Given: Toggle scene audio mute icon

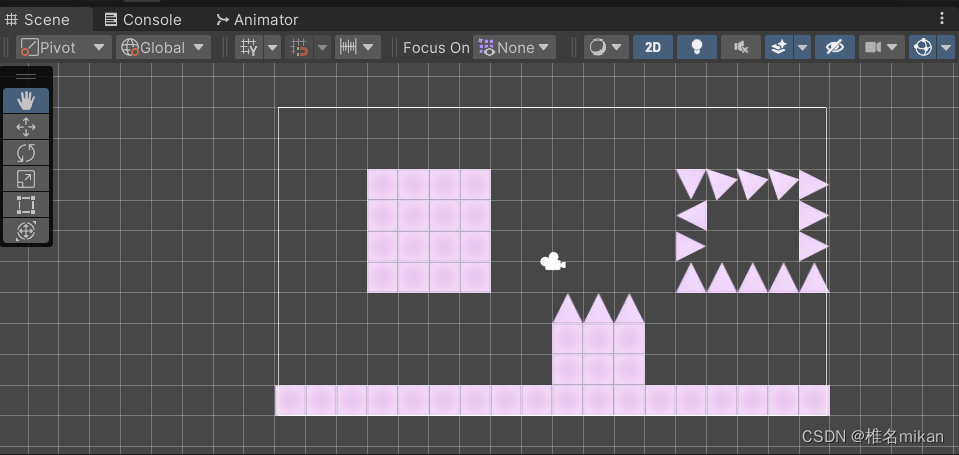Looking at the screenshot, I should pyautogui.click(x=741, y=47).
